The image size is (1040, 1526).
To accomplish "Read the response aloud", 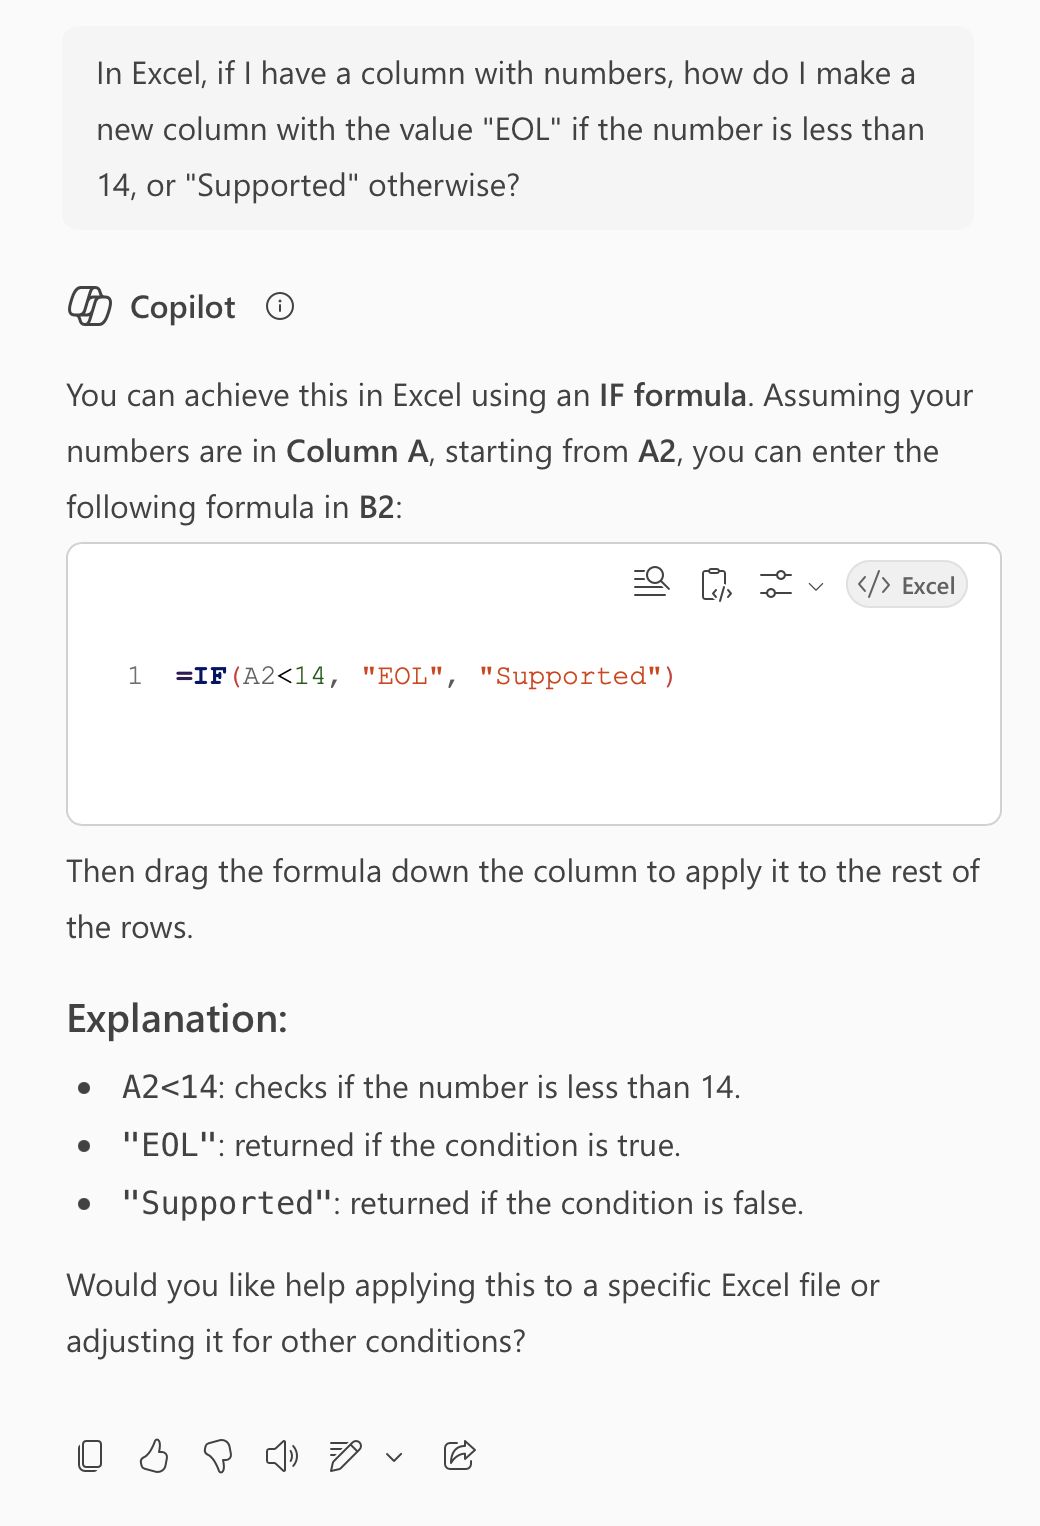I will pos(281,1456).
